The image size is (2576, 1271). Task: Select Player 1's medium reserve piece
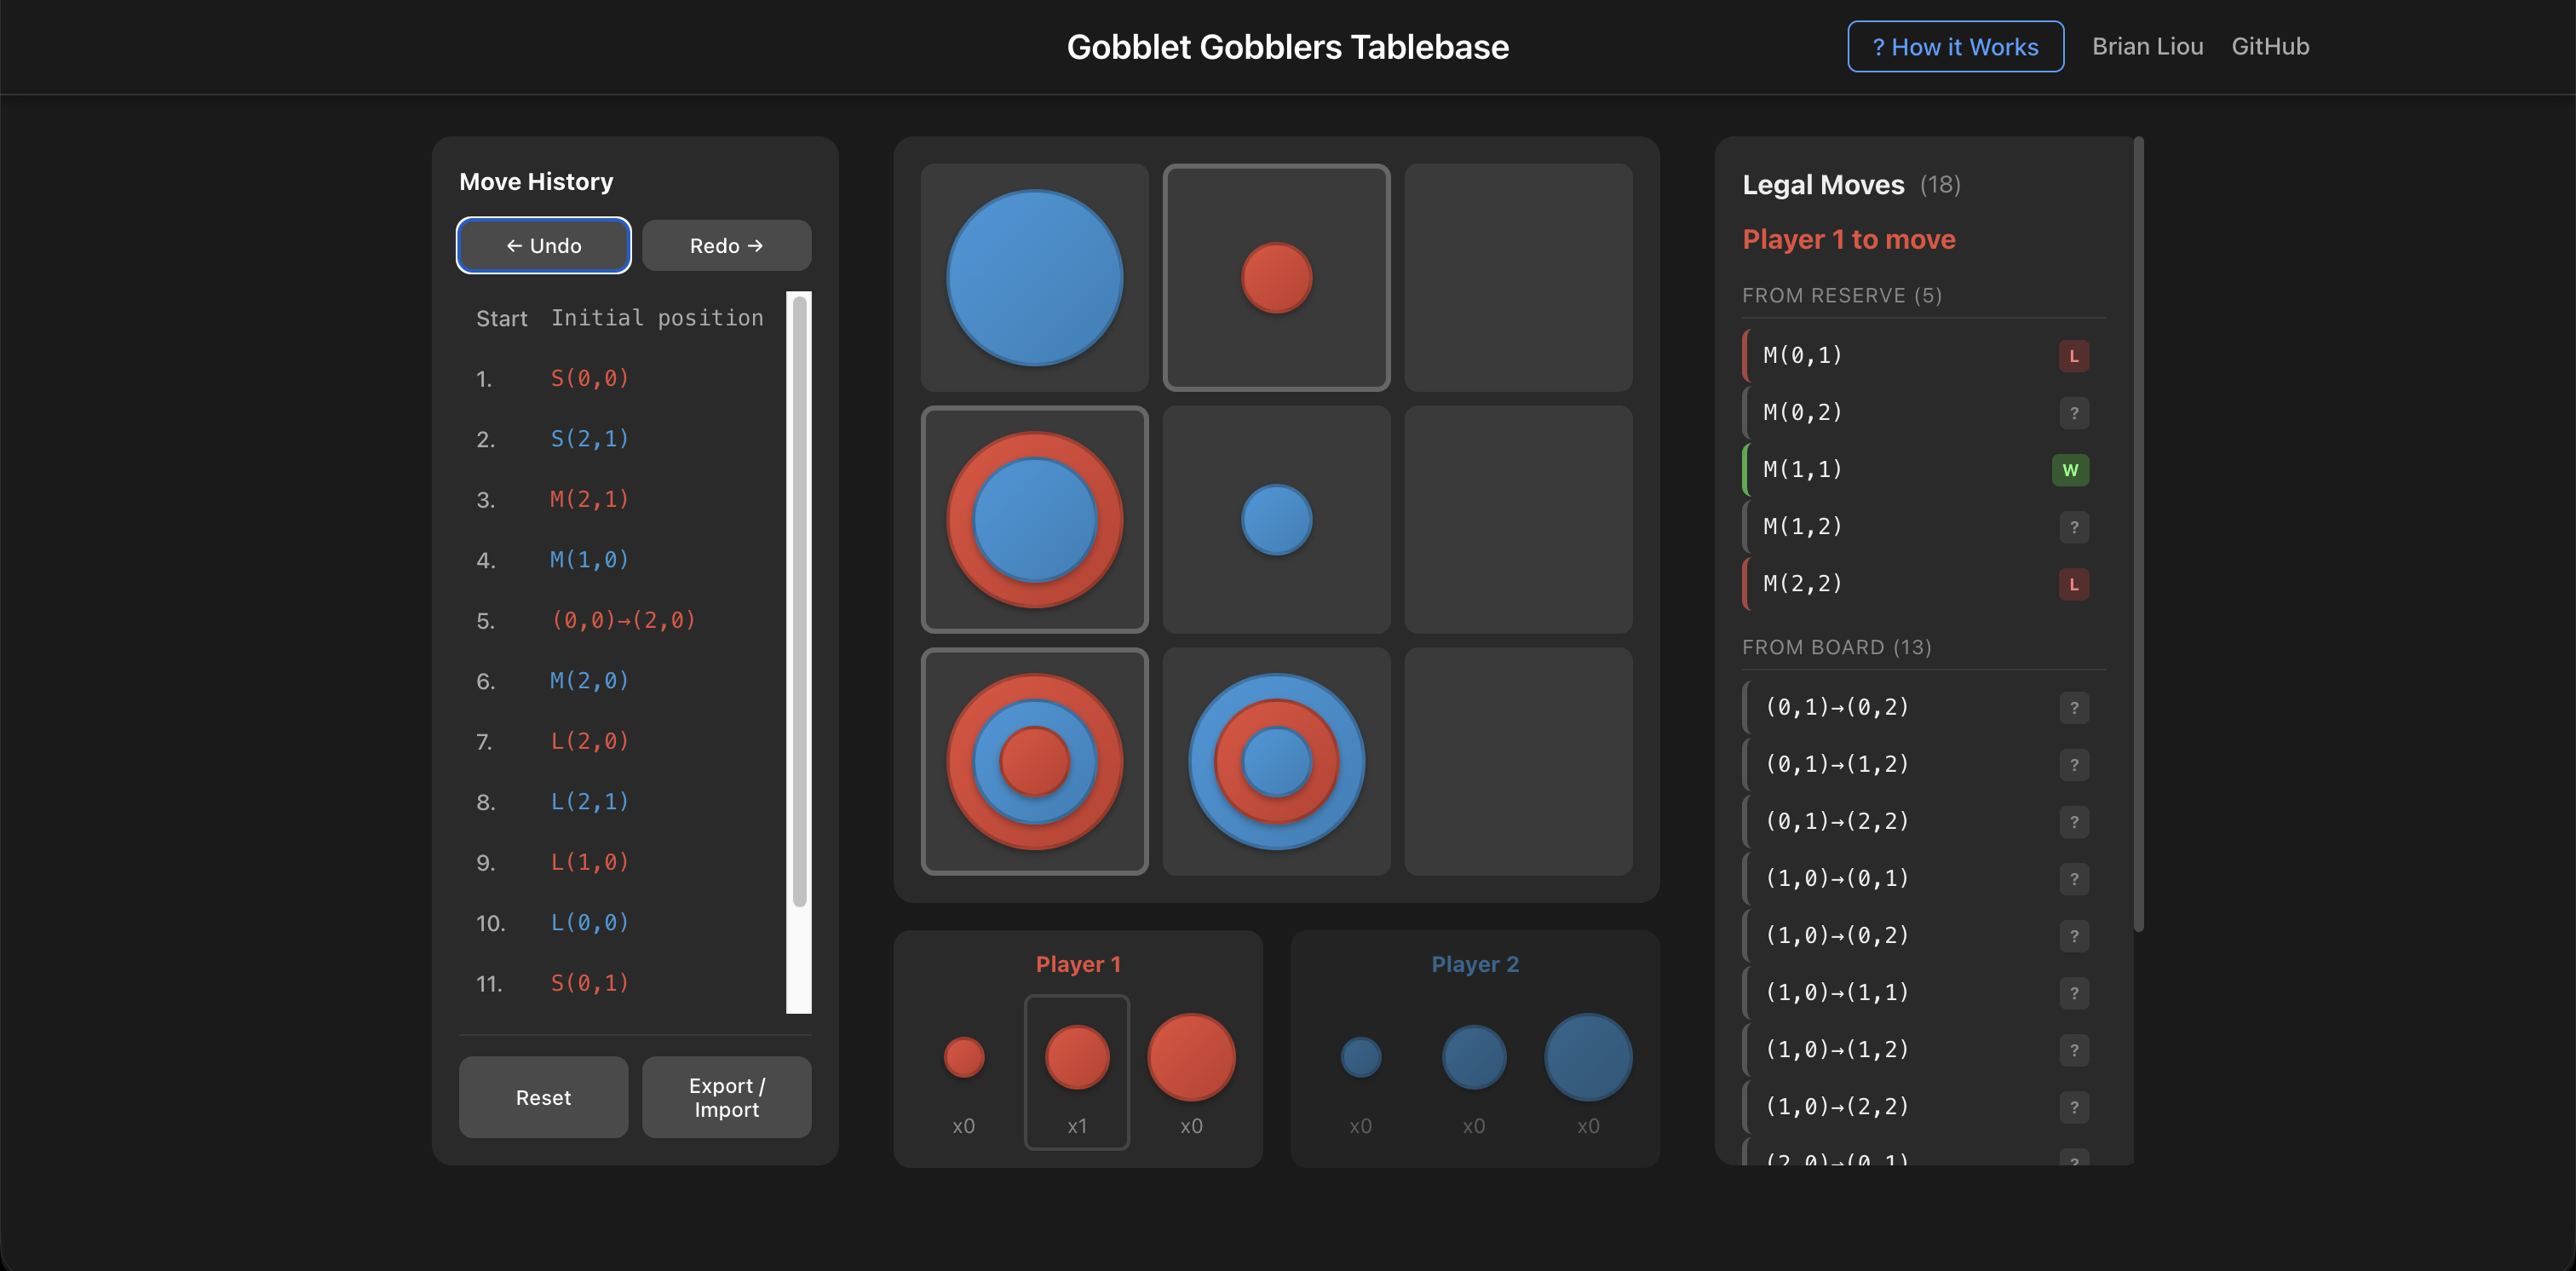point(1076,1058)
